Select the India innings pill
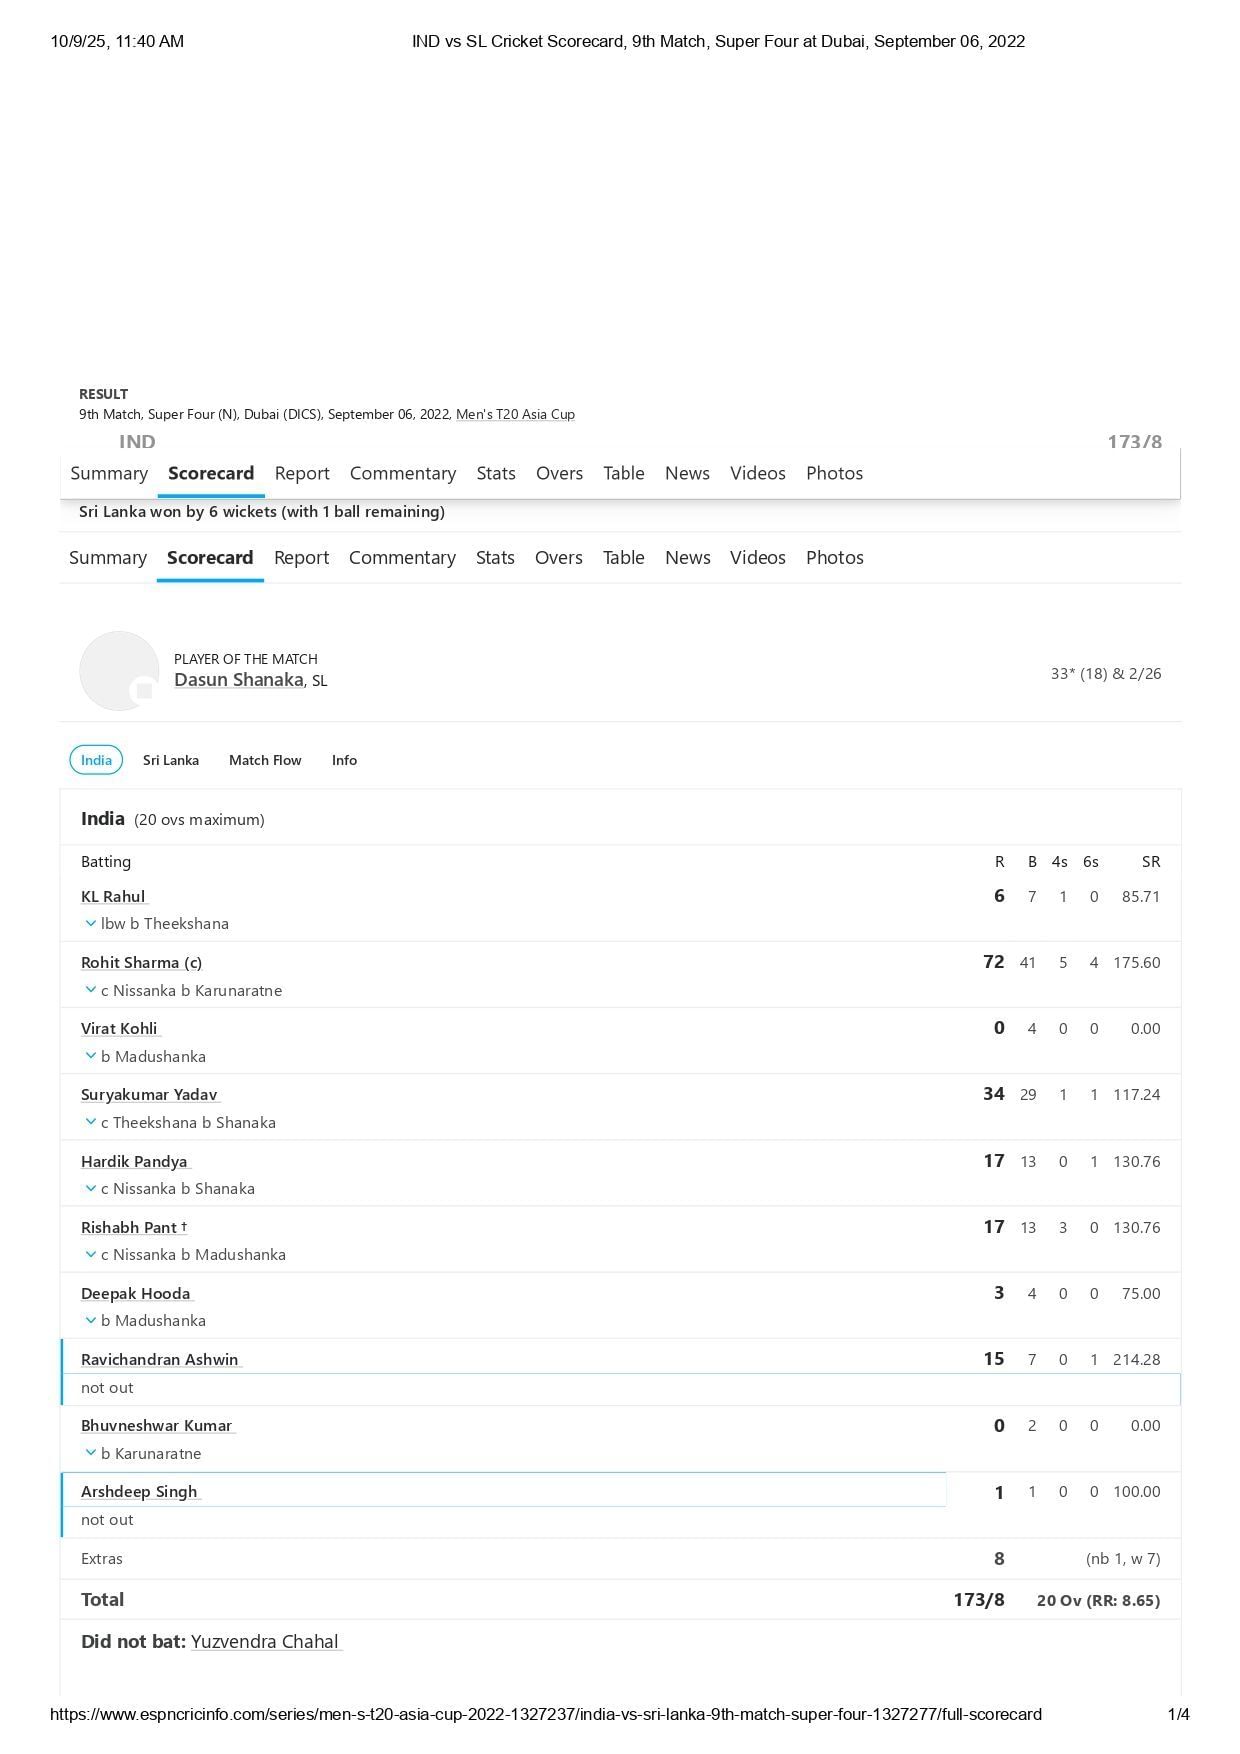The width and height of the screenshot is (1240, 1754). click(96, 760)
